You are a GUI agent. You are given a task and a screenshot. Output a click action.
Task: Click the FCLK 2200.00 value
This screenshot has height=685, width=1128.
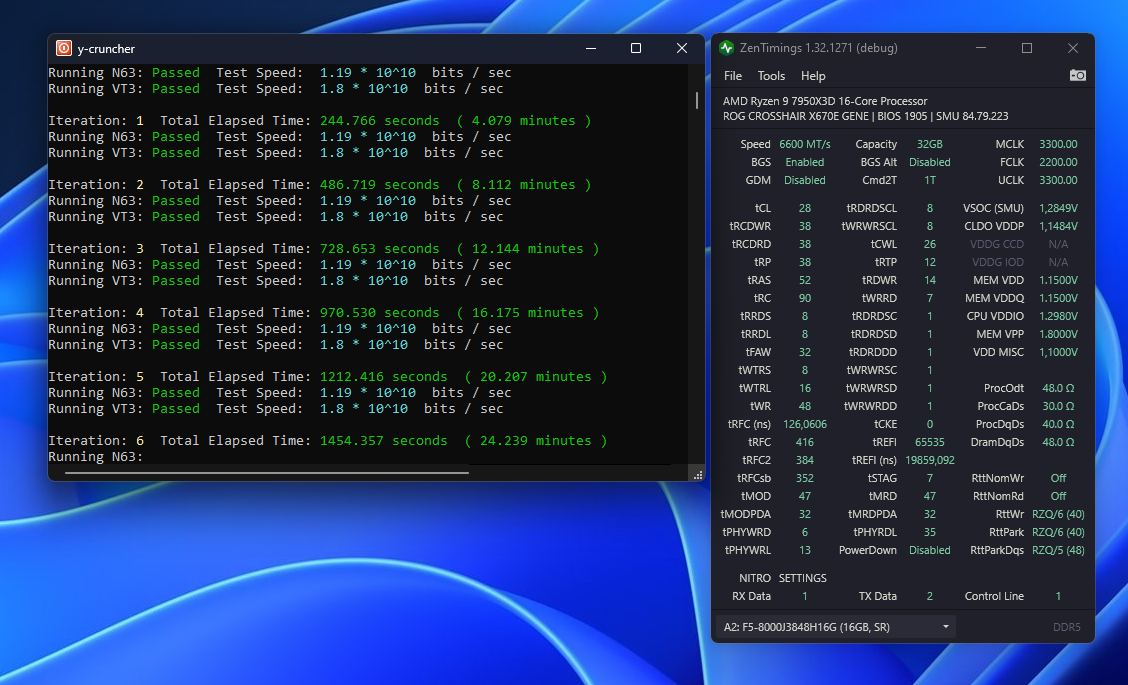[1058, 162]
